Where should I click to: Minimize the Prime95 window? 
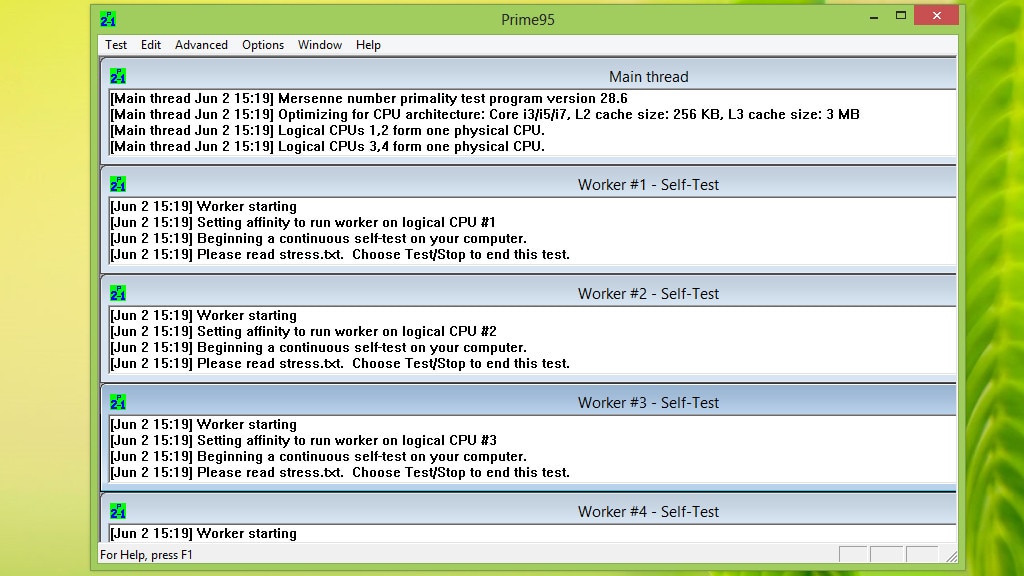point(874,16)
